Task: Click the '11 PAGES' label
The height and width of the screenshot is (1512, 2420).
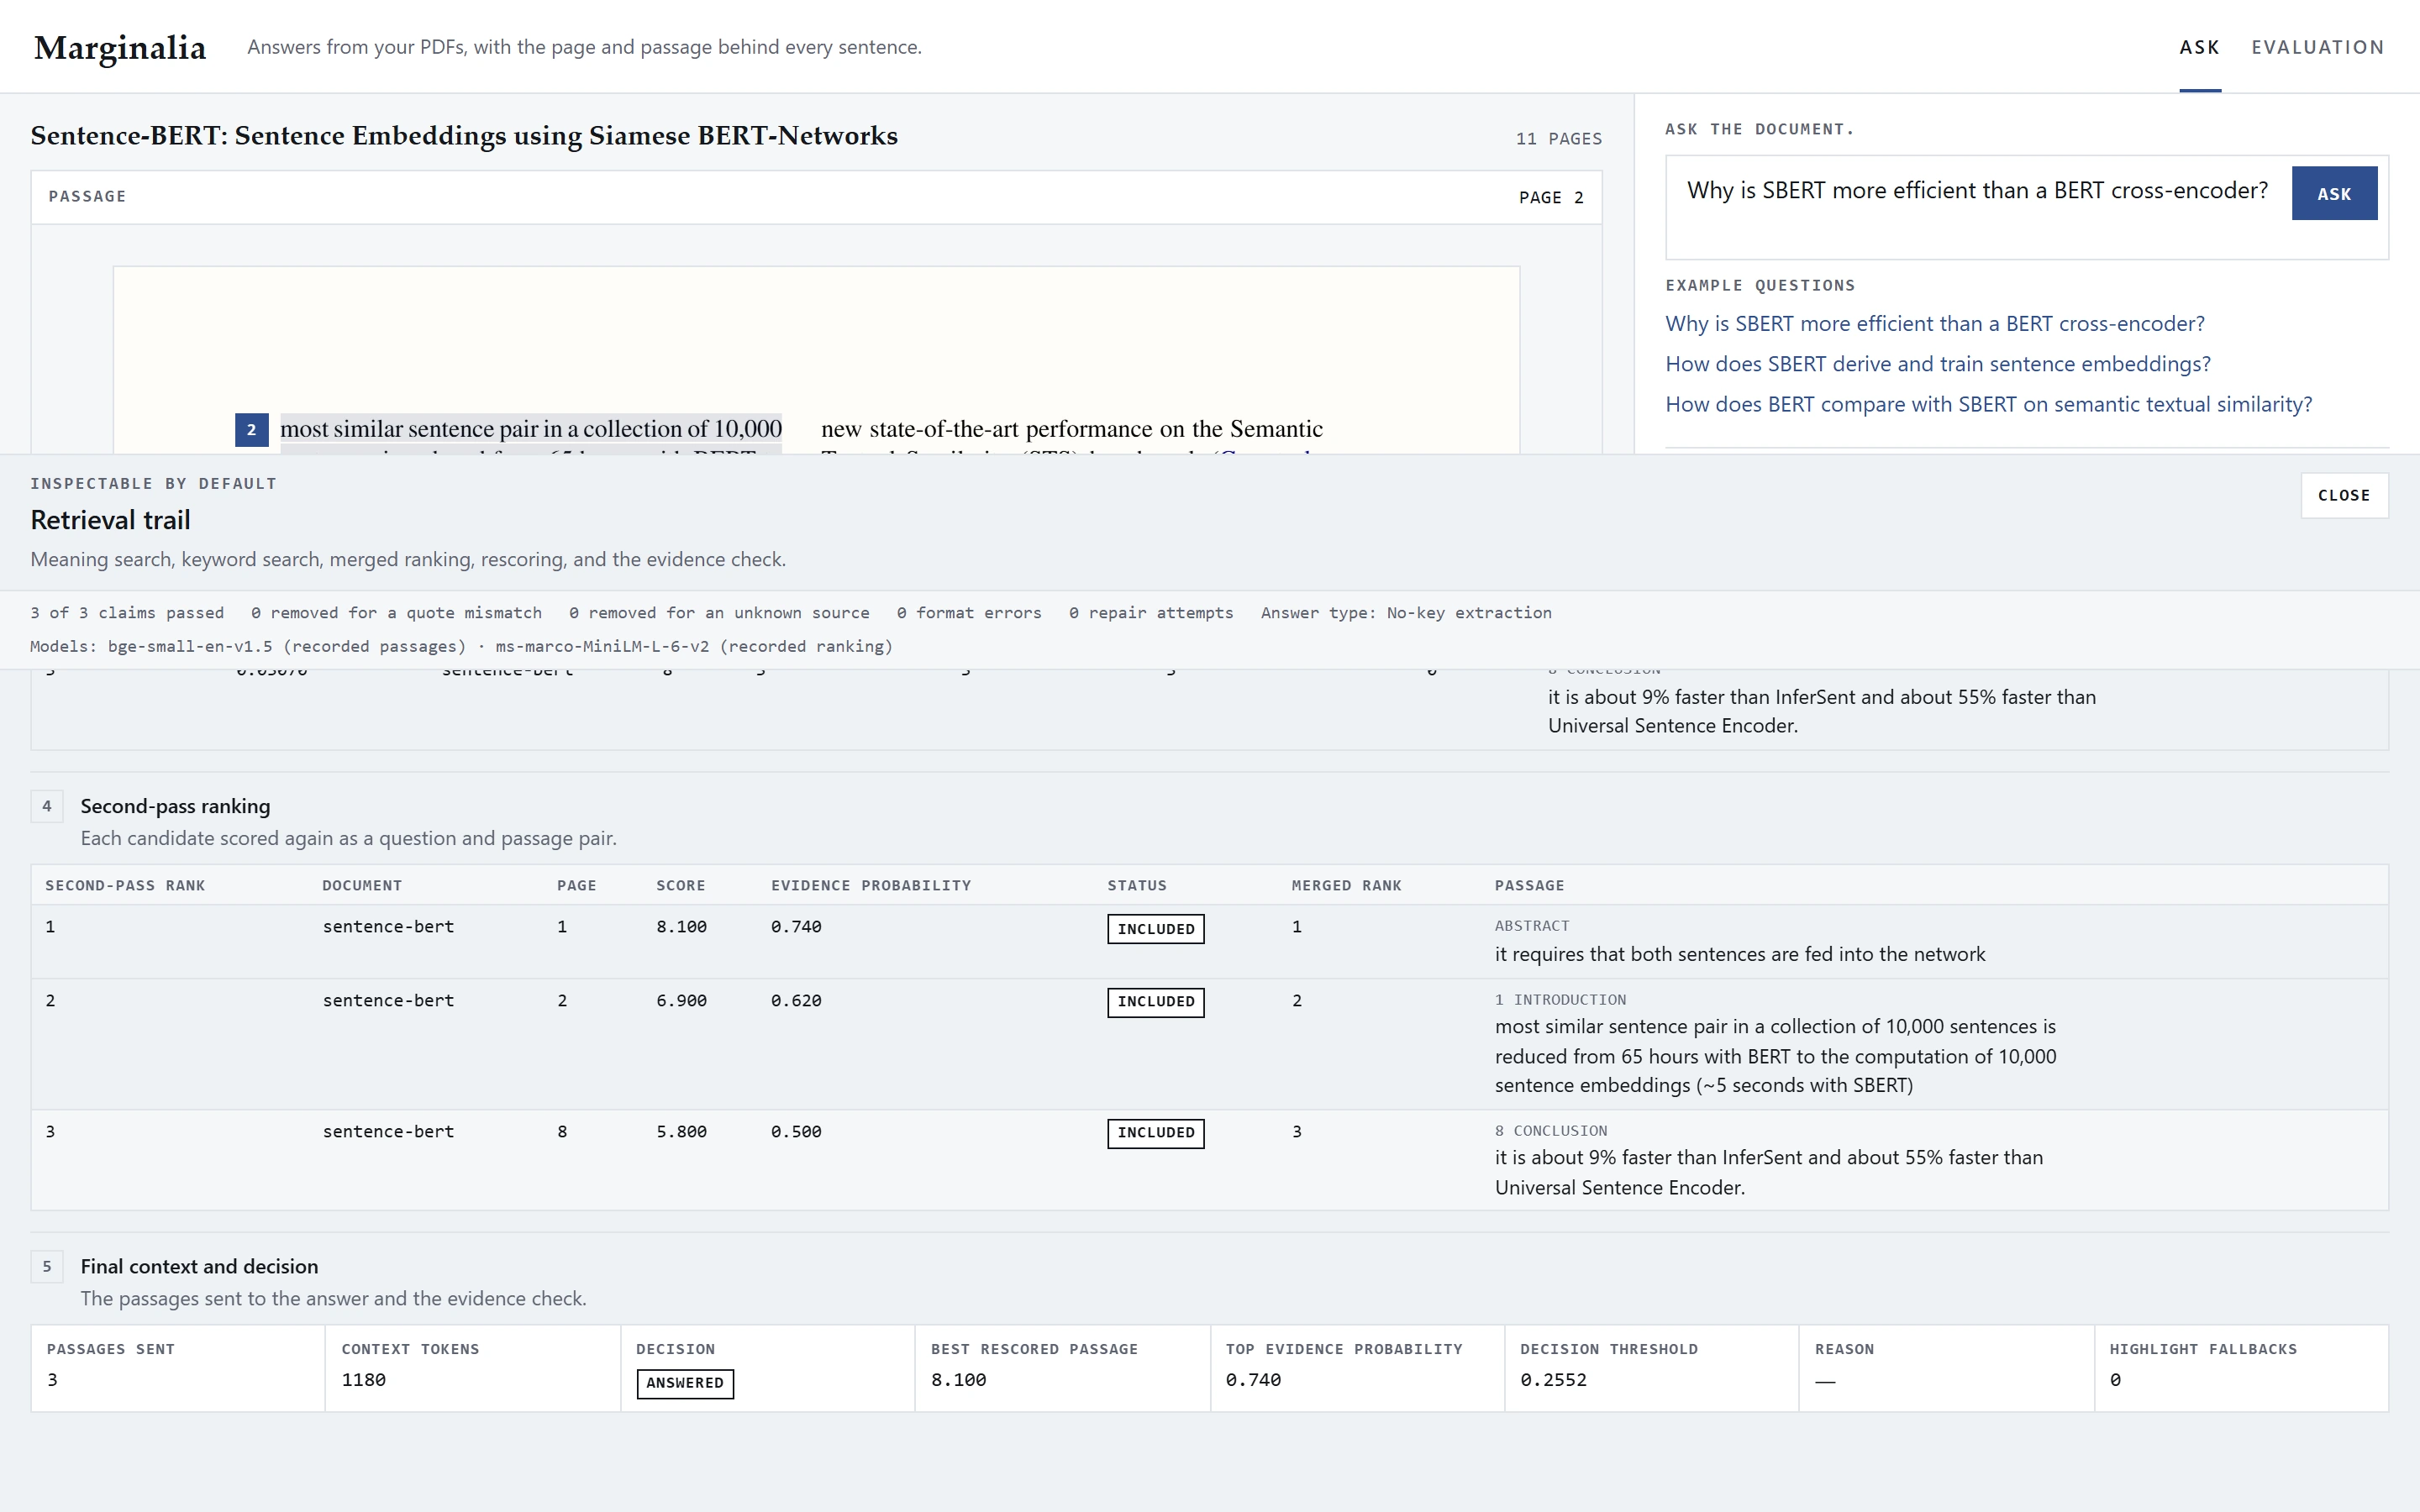Action: 1558,139
